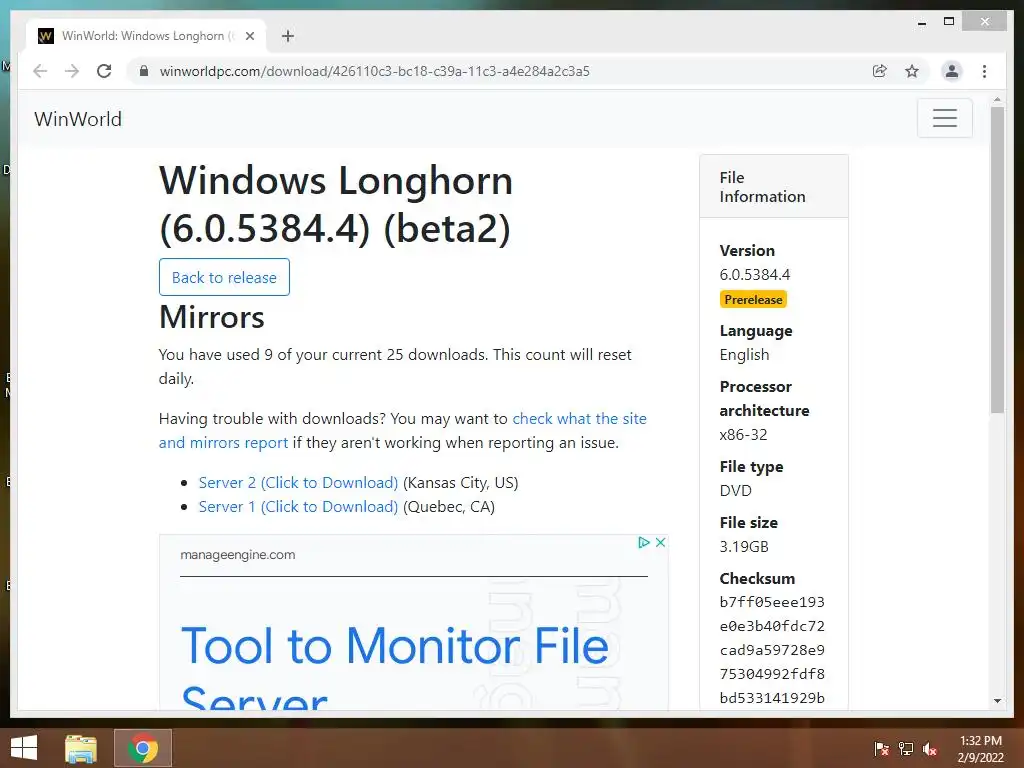Expand the hamburger navigation menu

944,118
